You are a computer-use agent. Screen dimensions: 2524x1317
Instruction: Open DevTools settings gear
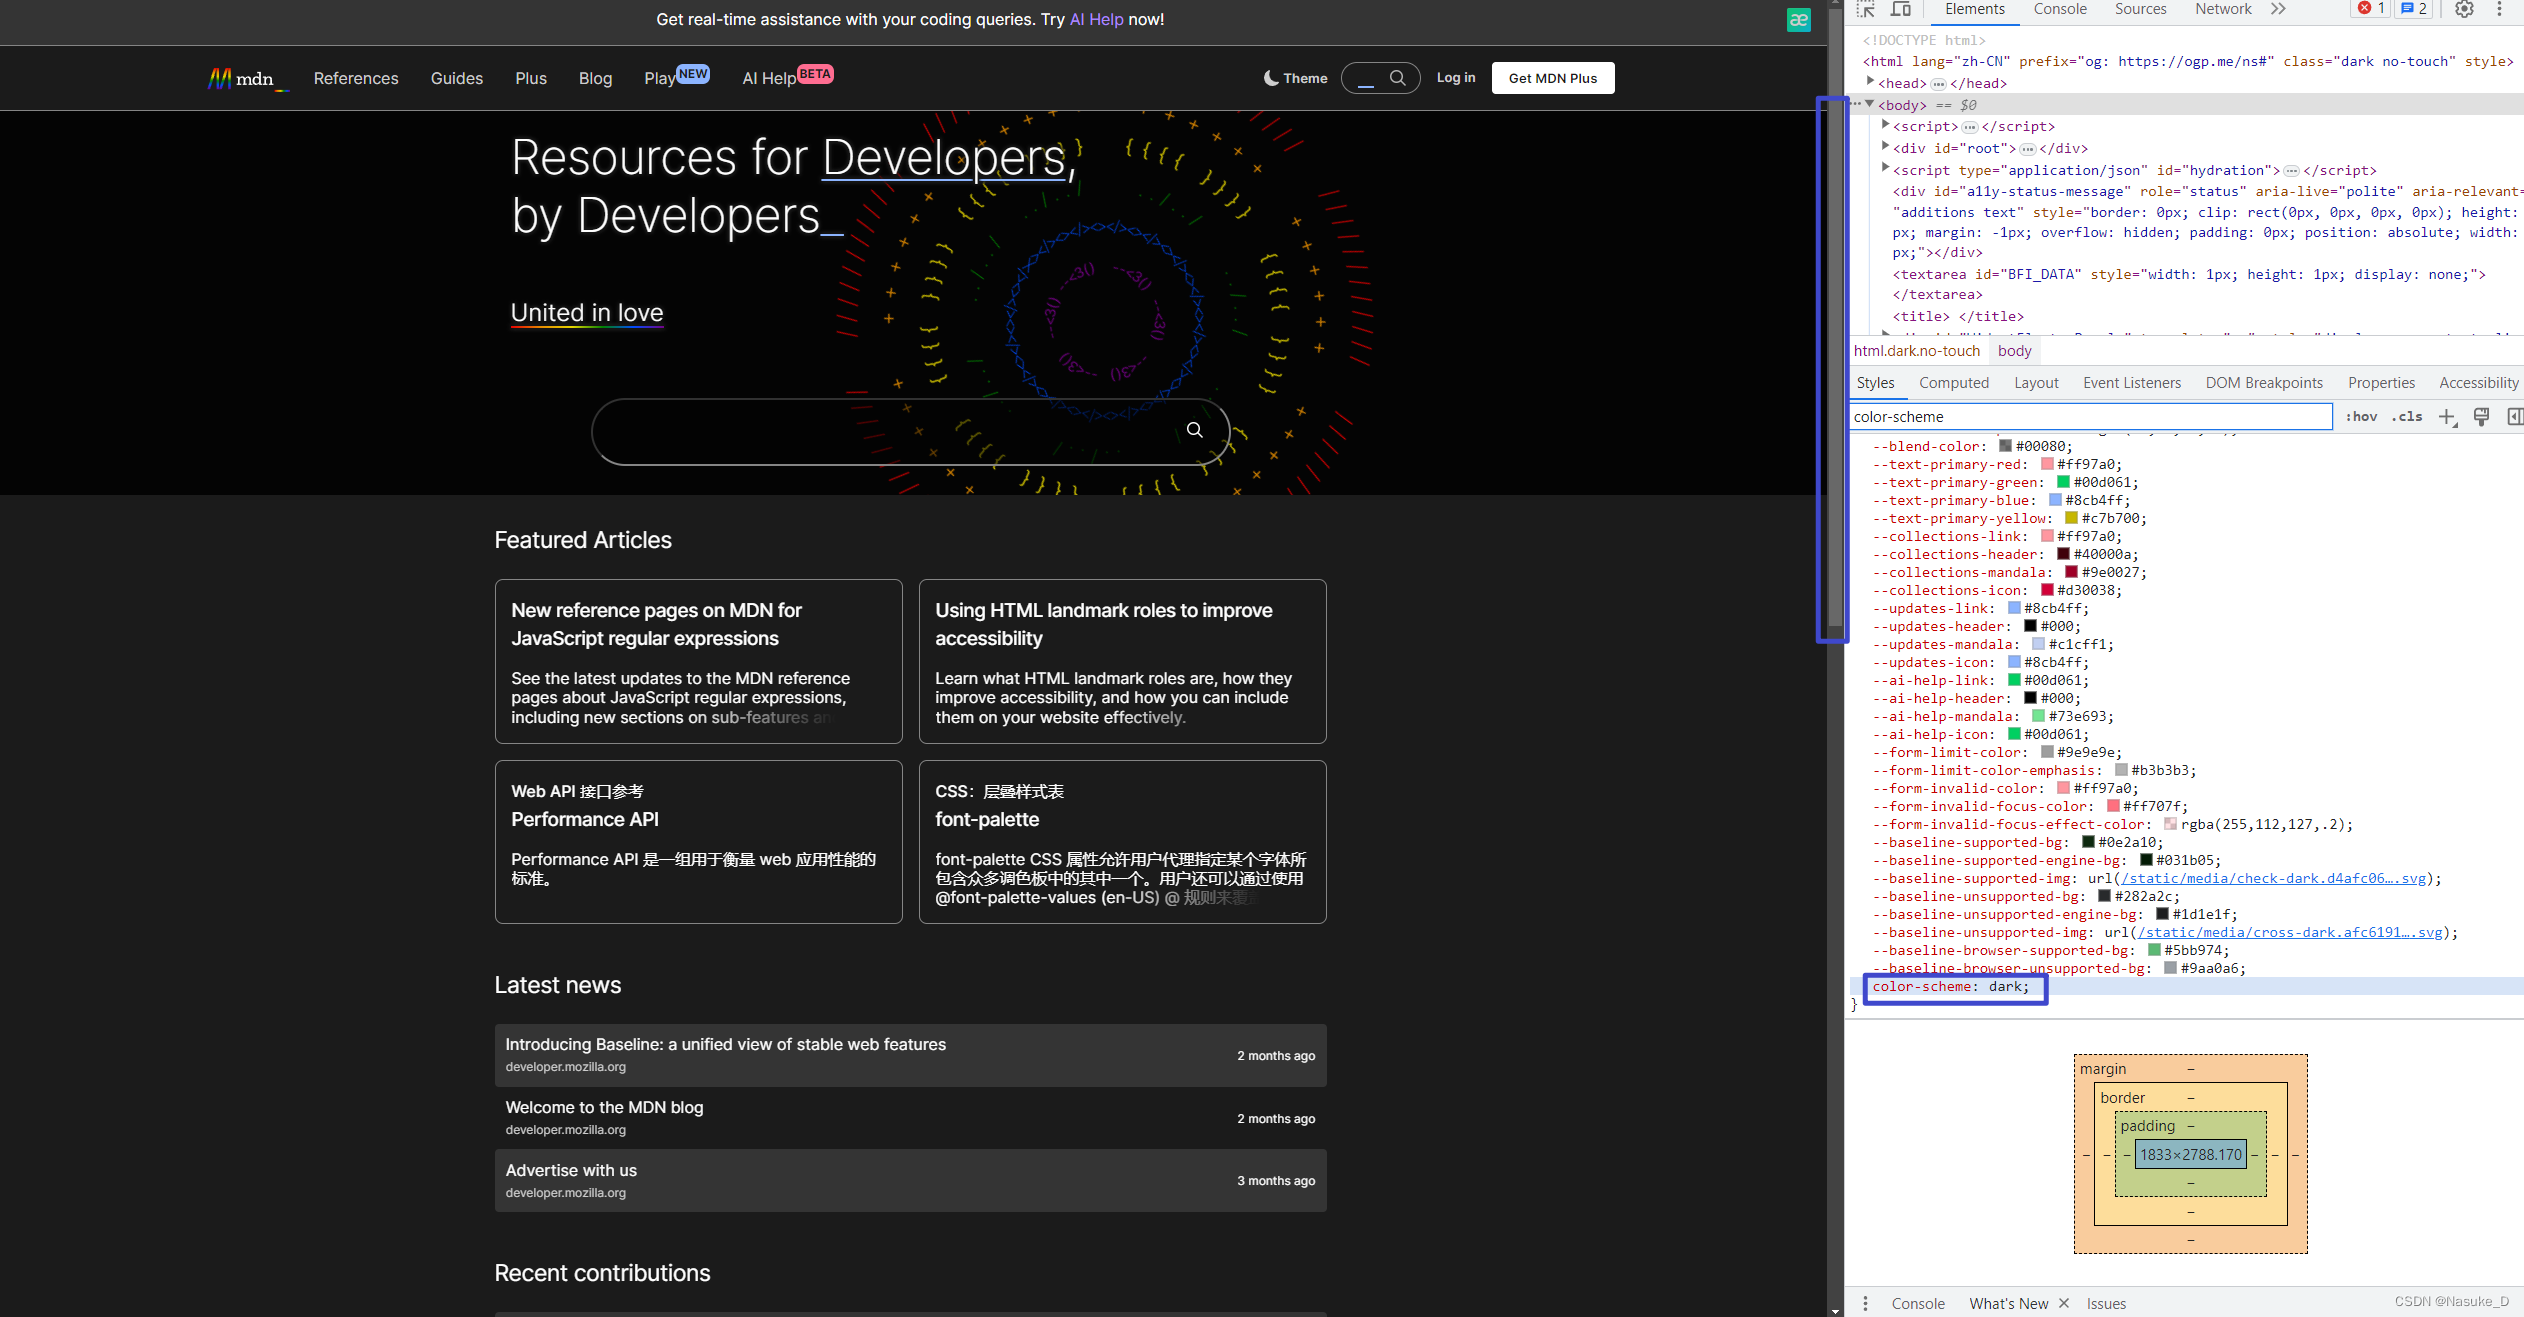coord(2464,9)
